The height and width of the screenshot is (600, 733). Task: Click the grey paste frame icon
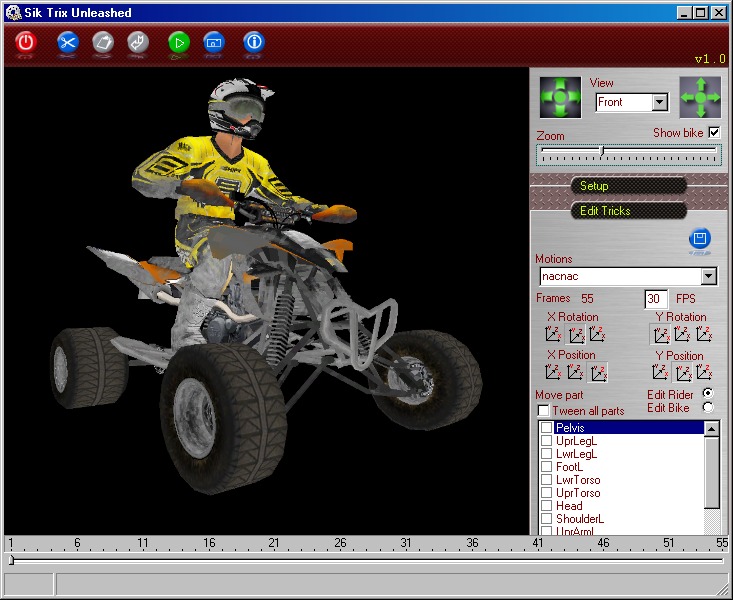coord(138,43)
